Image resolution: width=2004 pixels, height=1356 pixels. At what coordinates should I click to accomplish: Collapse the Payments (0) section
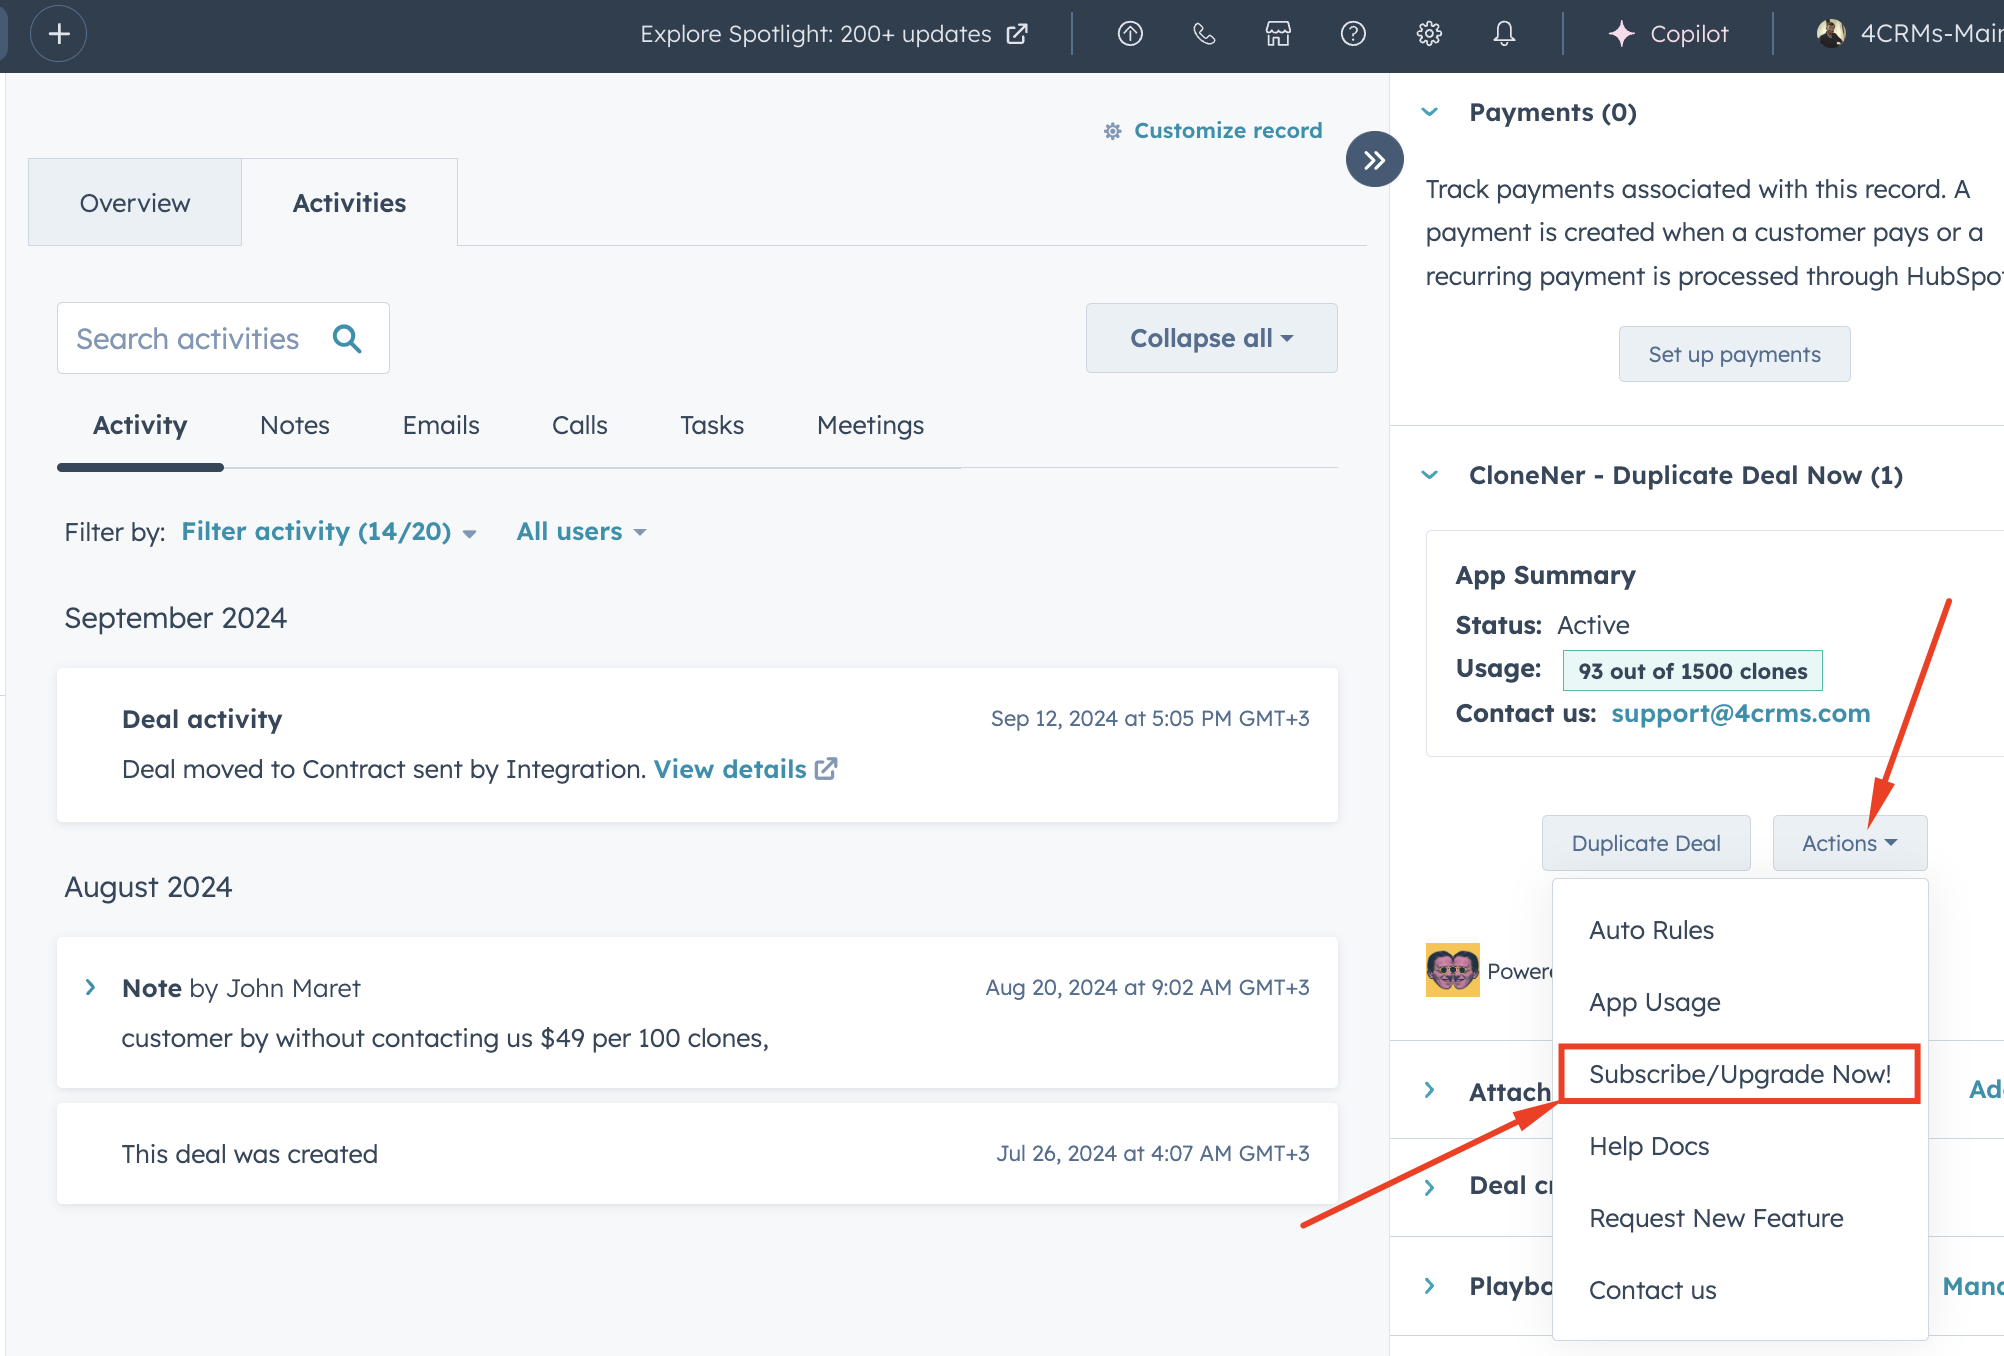[1430, 112]
